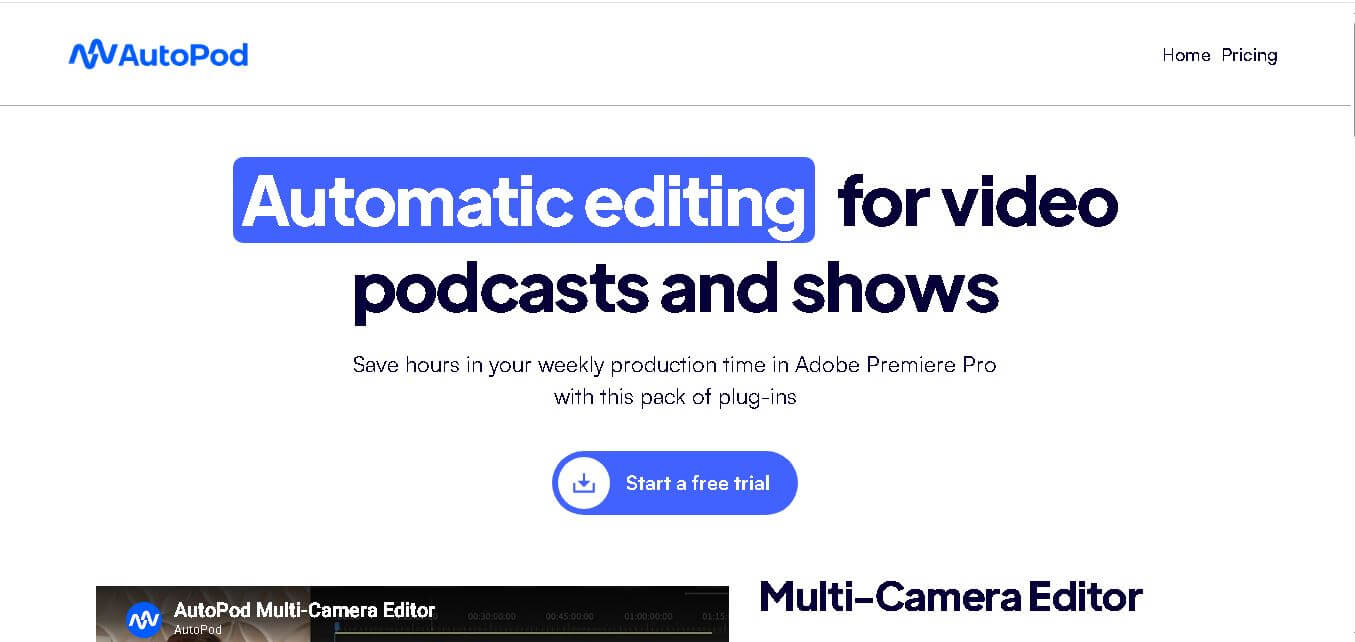Viewport: 1355px width, 642px height.
Task: Click the AutoPod channel name under video title
Action: click(x=198, y=630)
